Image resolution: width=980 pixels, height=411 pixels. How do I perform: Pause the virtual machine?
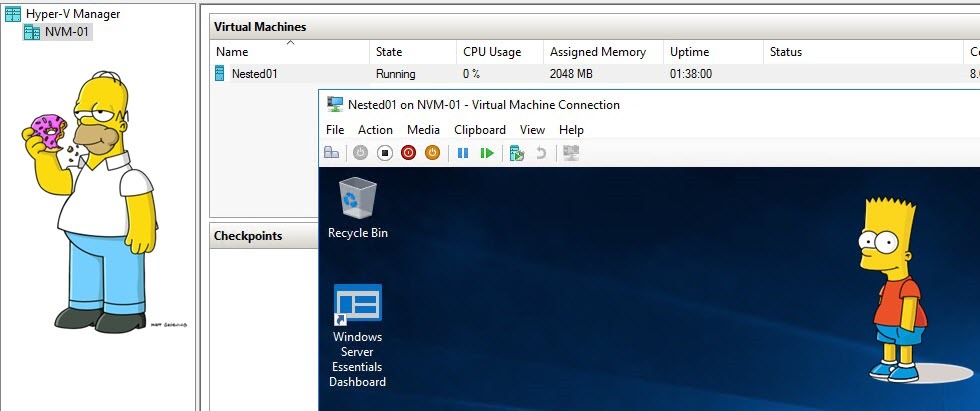click(462, 153)
